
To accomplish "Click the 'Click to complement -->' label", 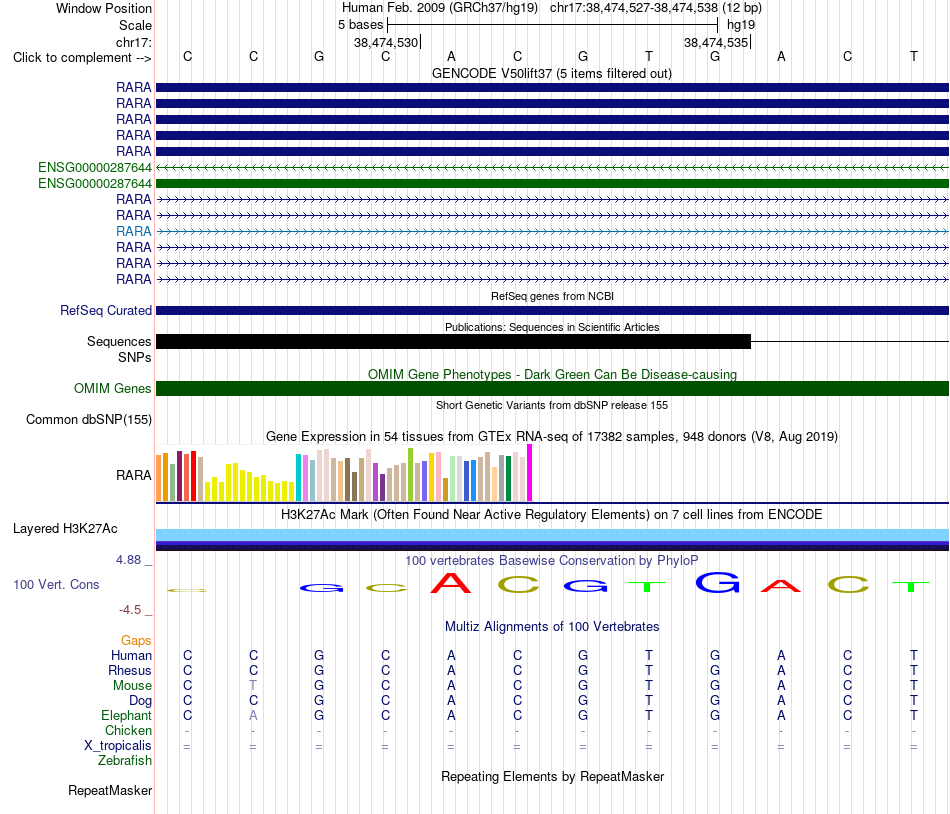I will 82,58.
